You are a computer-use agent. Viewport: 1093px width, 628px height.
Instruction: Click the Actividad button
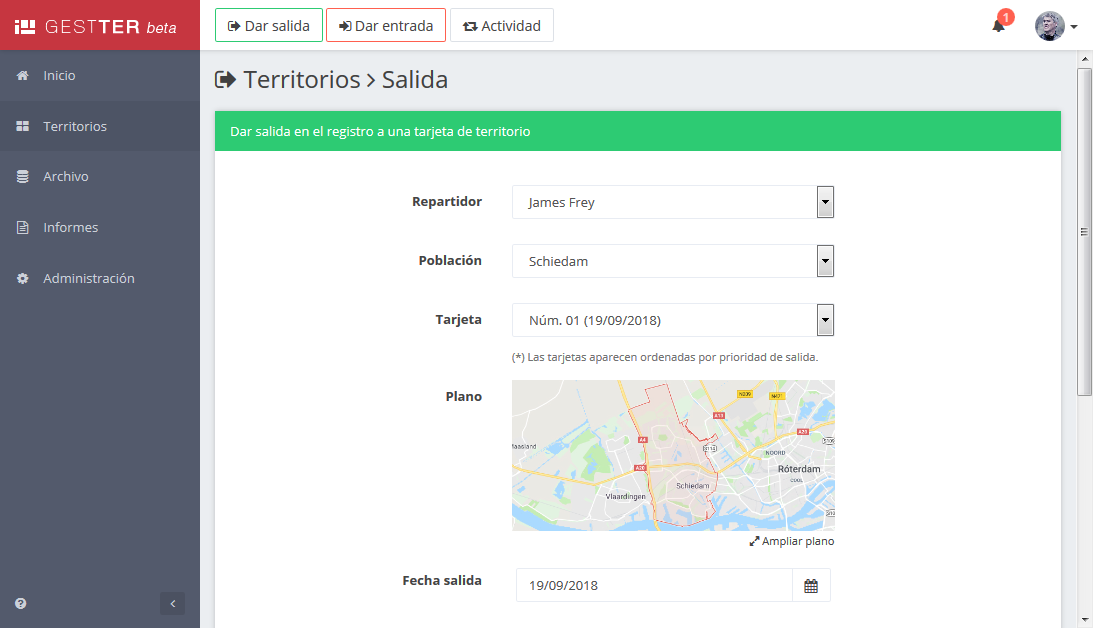click(502, 26)
